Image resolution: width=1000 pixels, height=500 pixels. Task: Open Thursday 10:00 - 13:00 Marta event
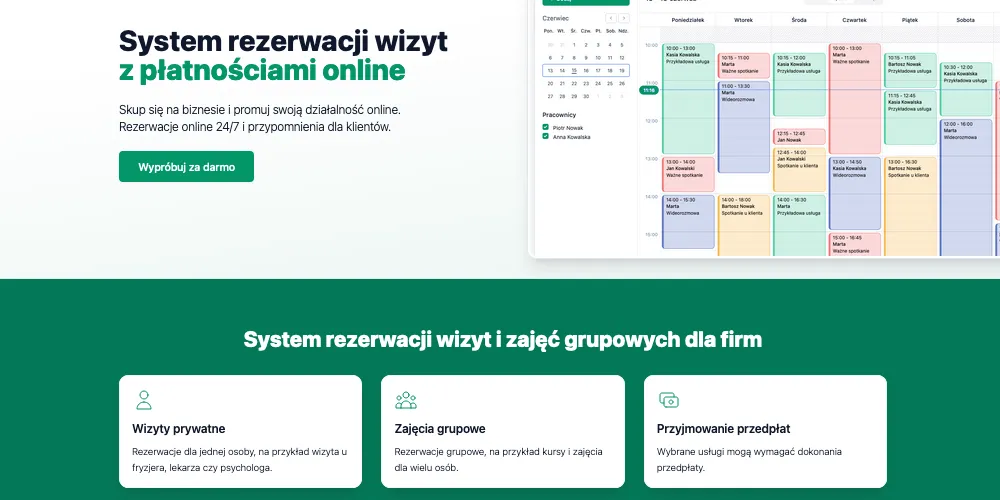pos(855,99)
